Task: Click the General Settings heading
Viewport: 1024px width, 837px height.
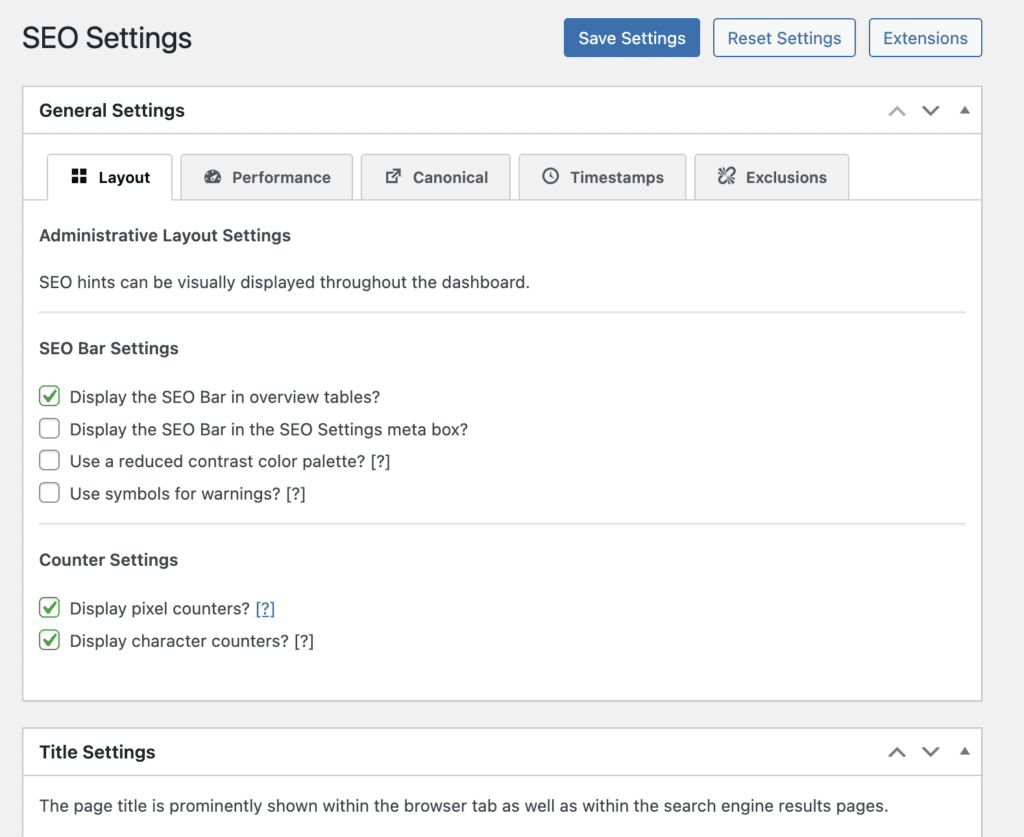Action: pos(112,110)
